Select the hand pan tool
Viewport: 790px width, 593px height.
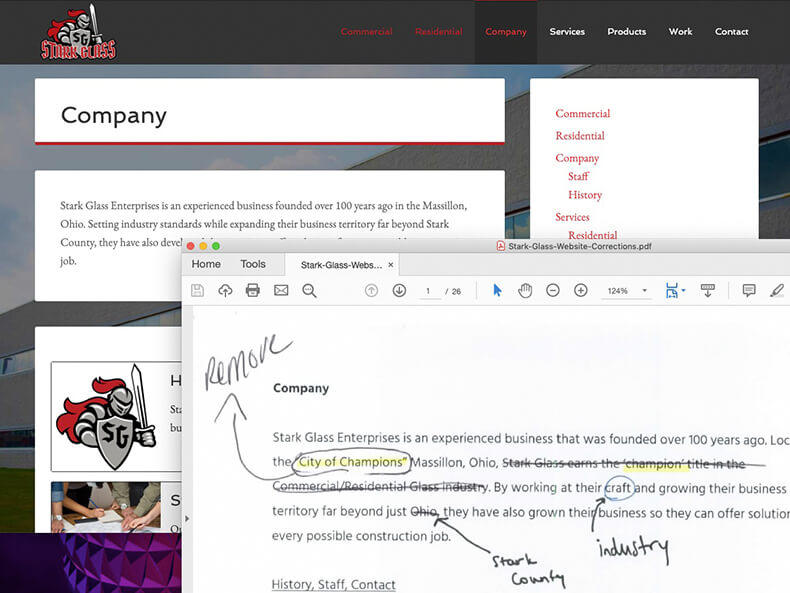[525, 290]
